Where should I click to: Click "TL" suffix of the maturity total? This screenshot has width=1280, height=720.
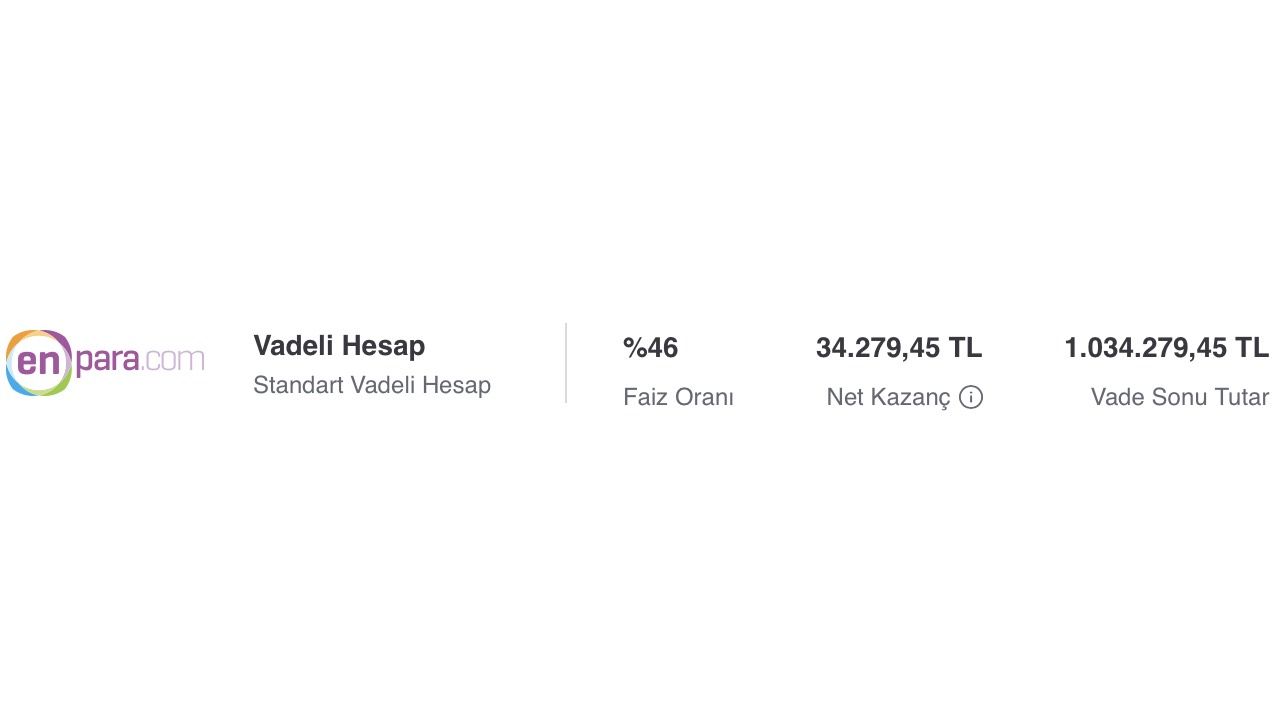(x=1252, y=348)
